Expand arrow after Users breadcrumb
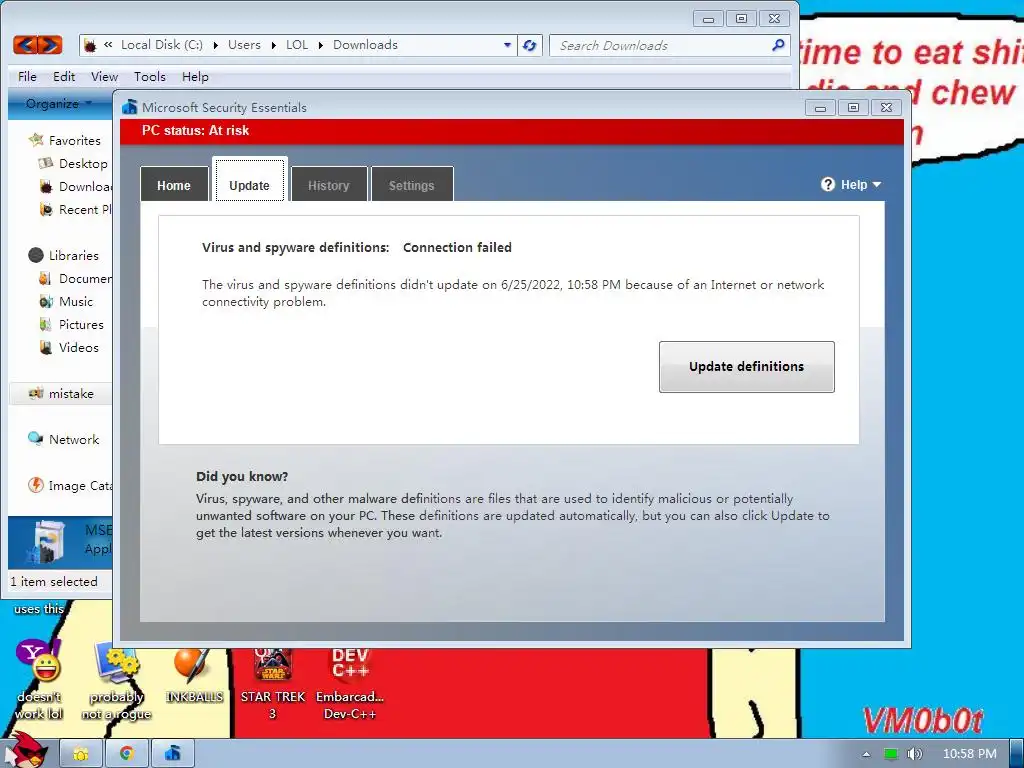Screen dimensions: 1024x768 click(273, 45)
